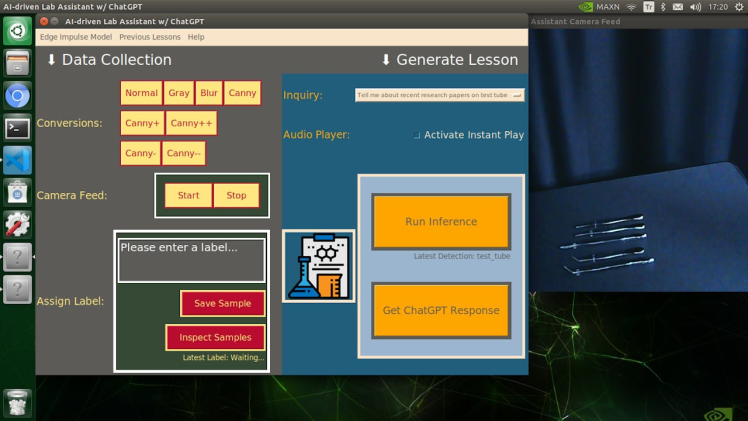This screenshot has height=421, width=748.
Task: Open the Wi-Fi network indicator
Action: (x=631, y=7)
